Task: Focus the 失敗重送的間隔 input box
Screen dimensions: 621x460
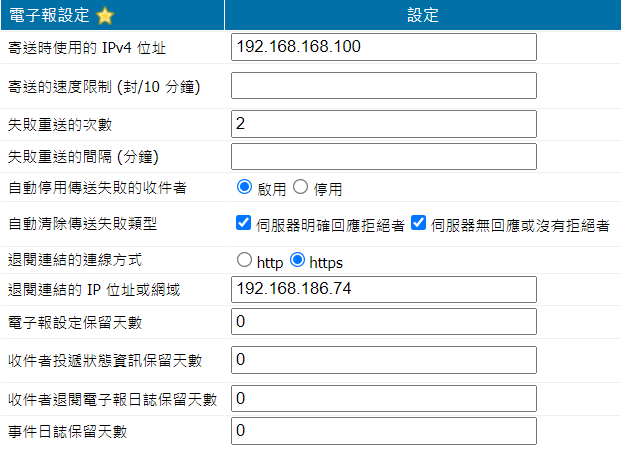Action: click(383, 157)
